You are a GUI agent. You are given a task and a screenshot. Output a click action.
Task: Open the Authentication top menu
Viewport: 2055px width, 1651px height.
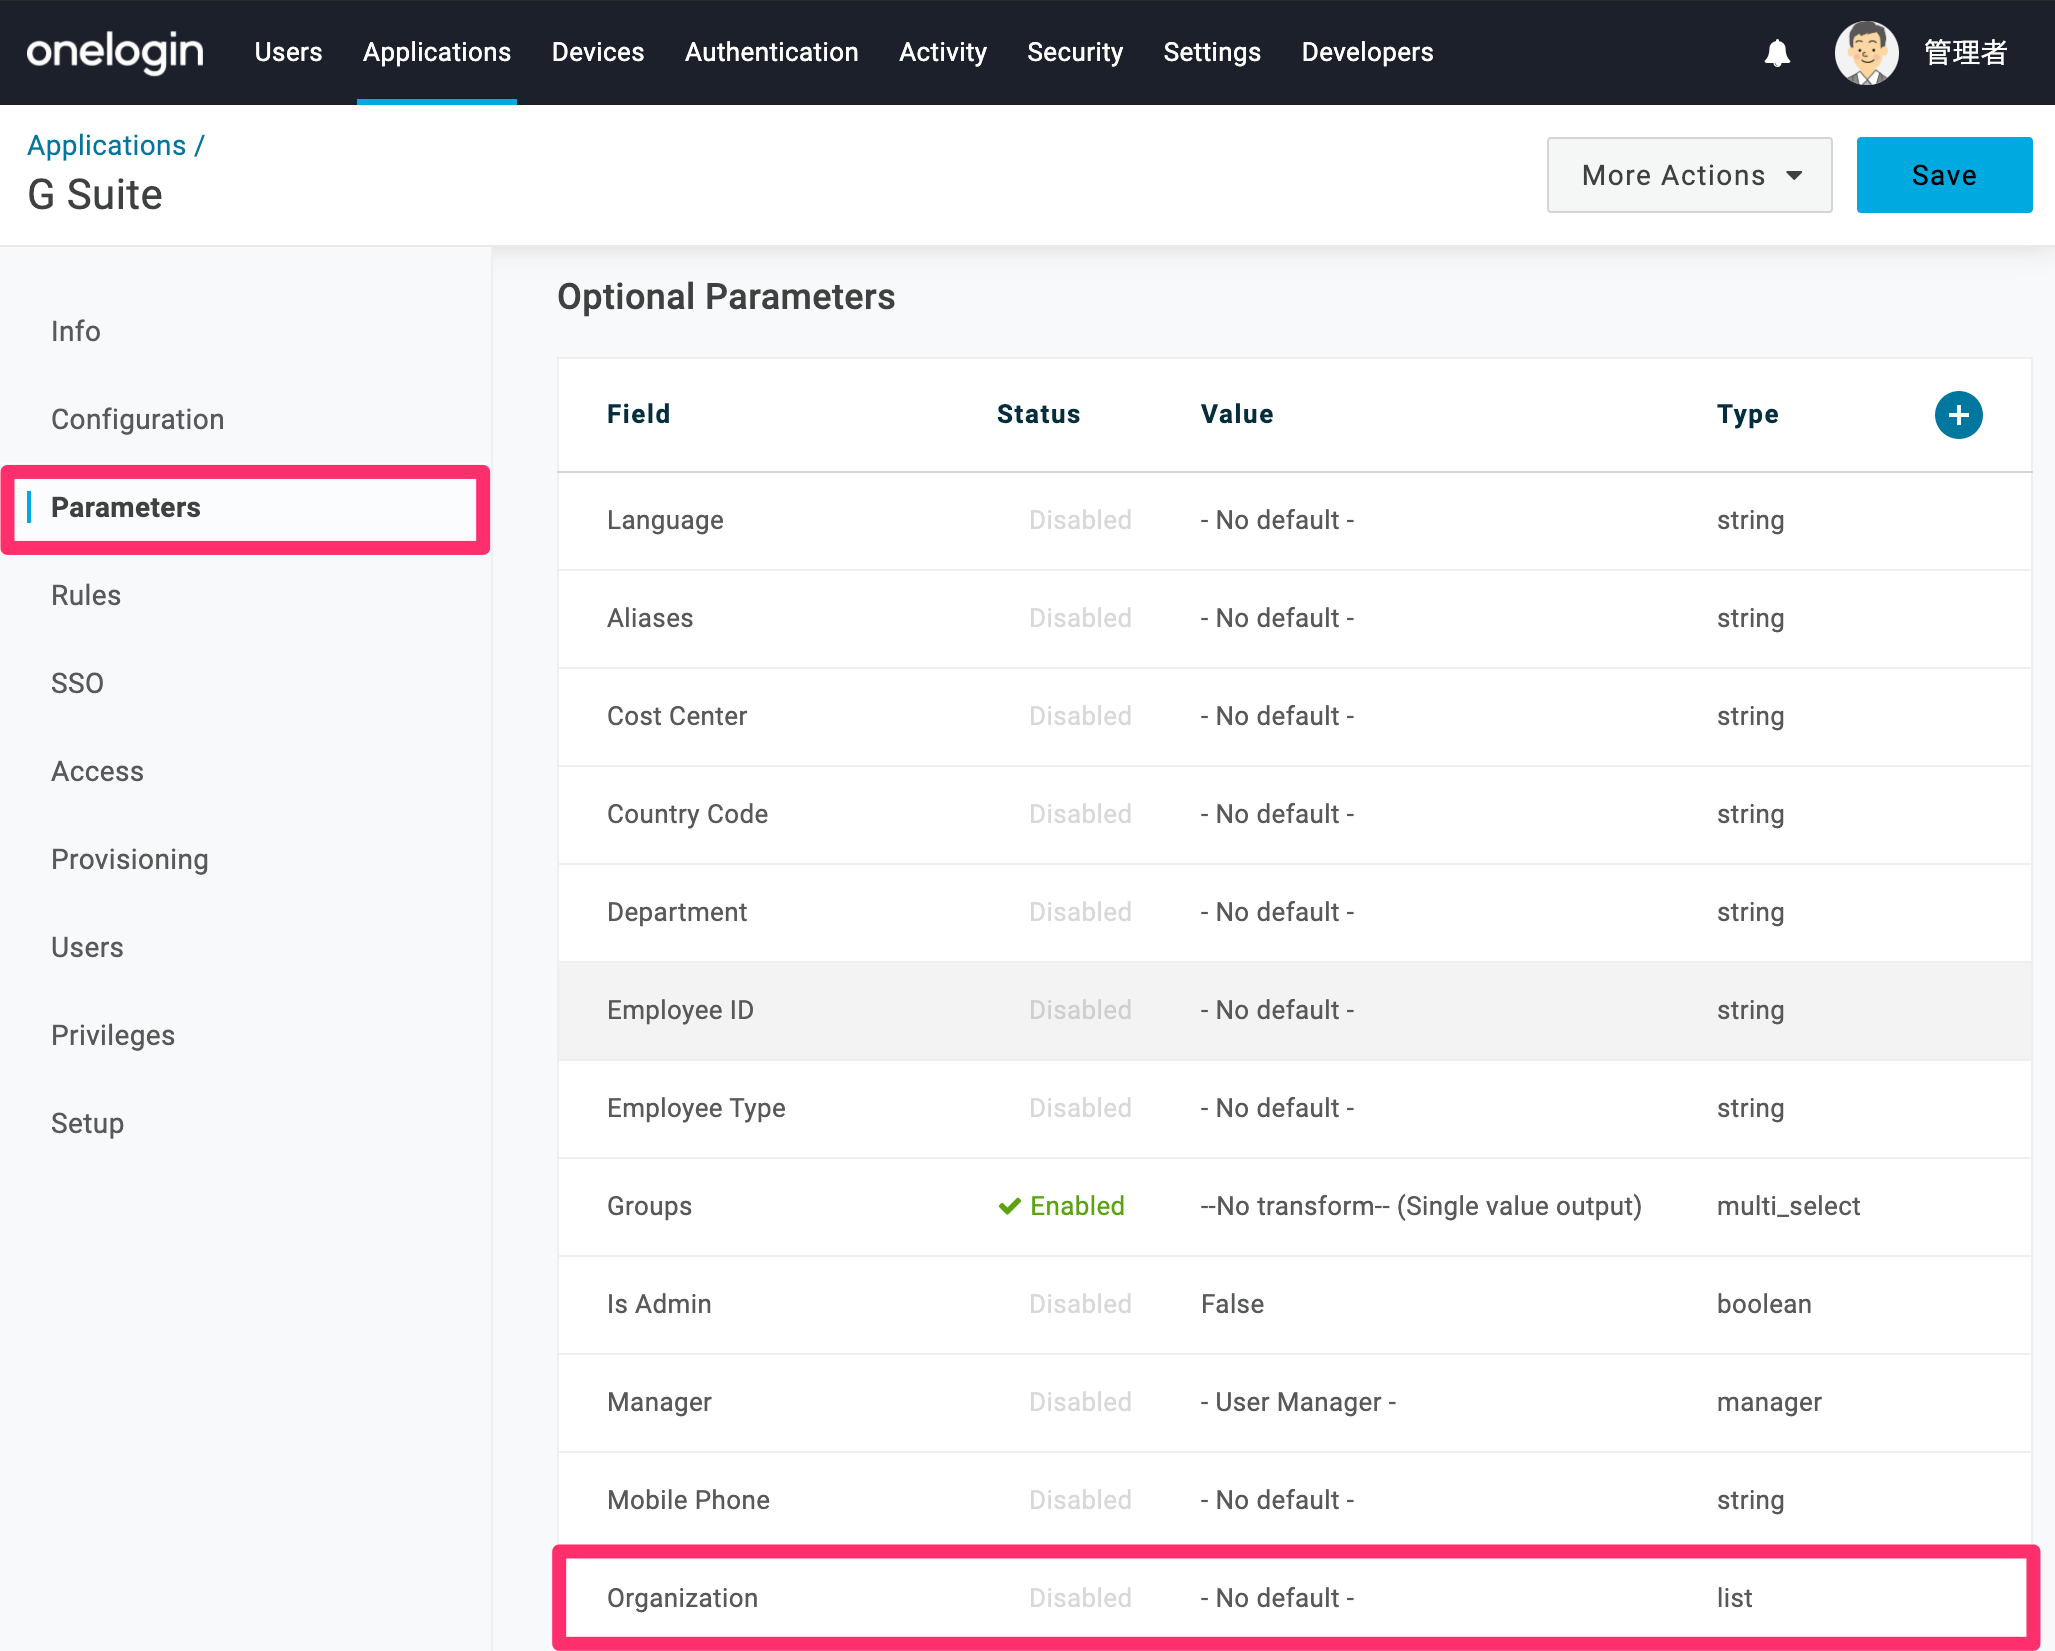pos(771,52)
